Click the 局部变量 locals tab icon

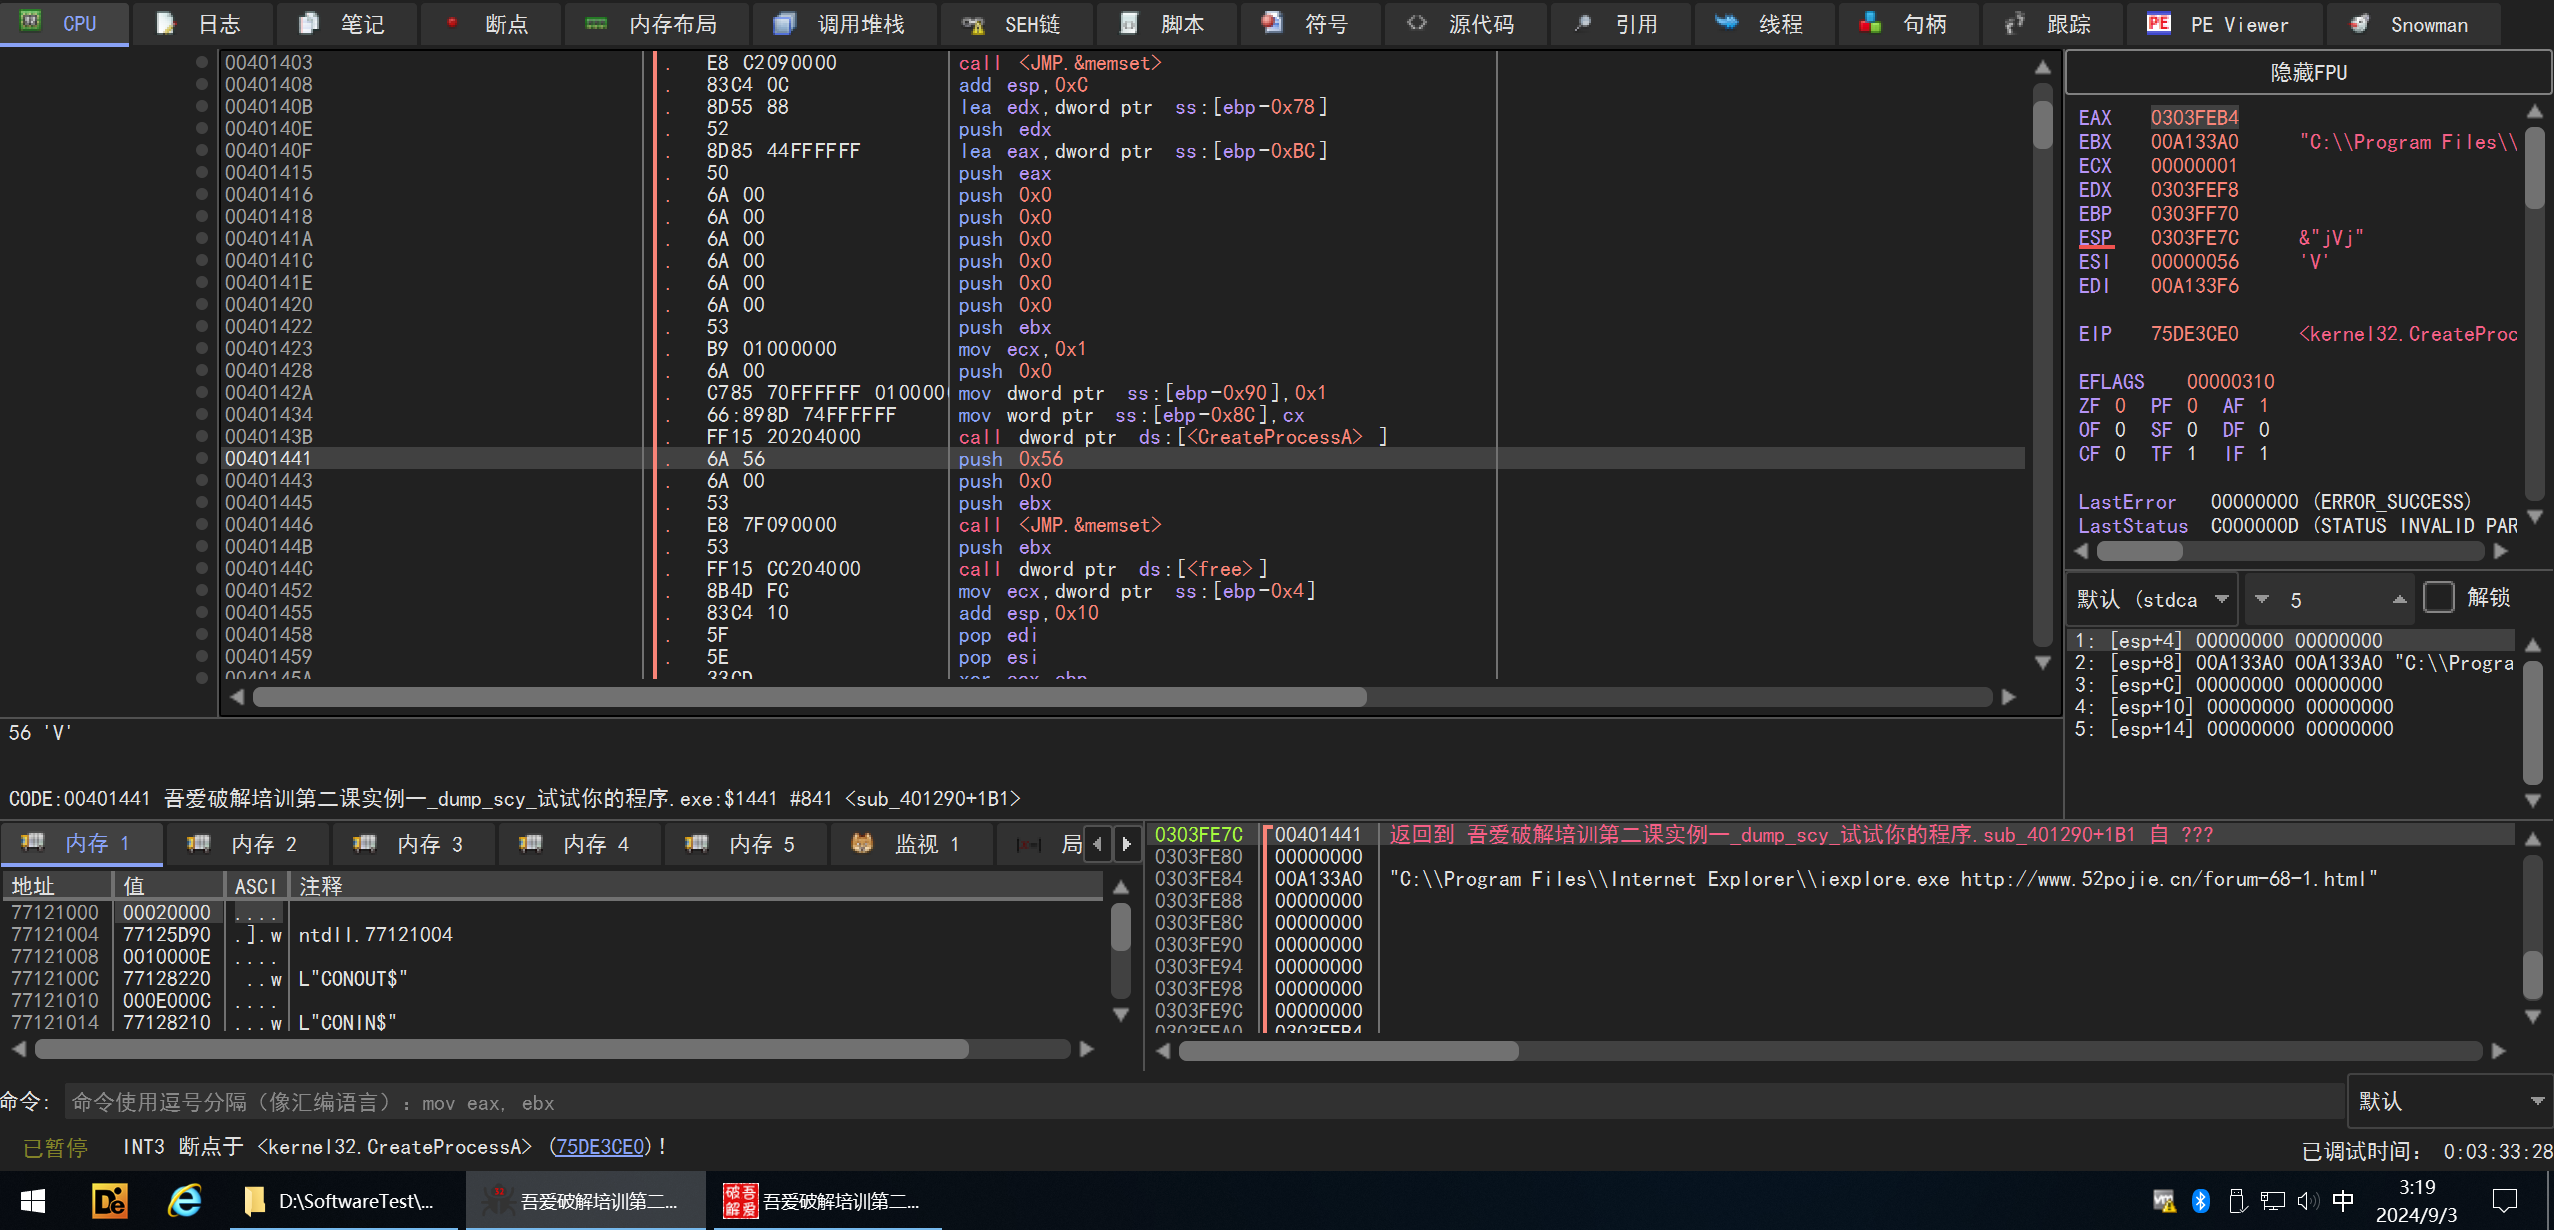pyautogui.click(x=1028, y=844)
